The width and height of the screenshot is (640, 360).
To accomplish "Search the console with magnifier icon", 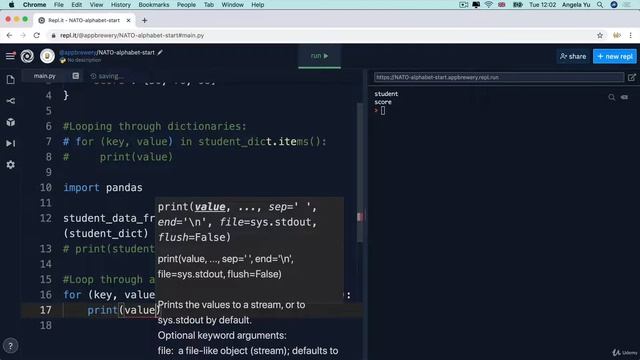I will [x=611, y=97].
